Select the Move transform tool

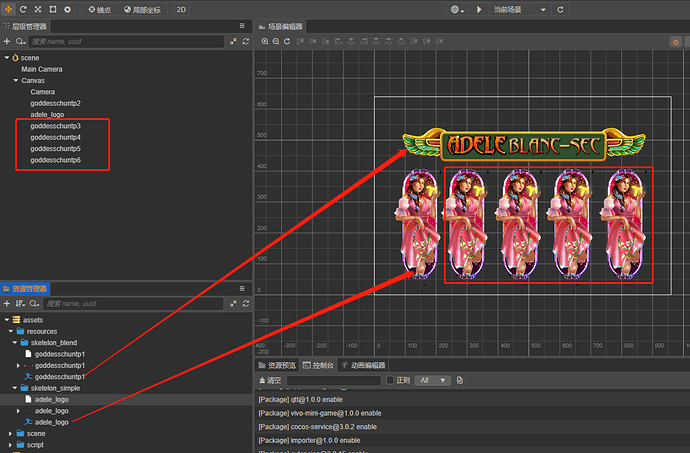tap(8, 9)
